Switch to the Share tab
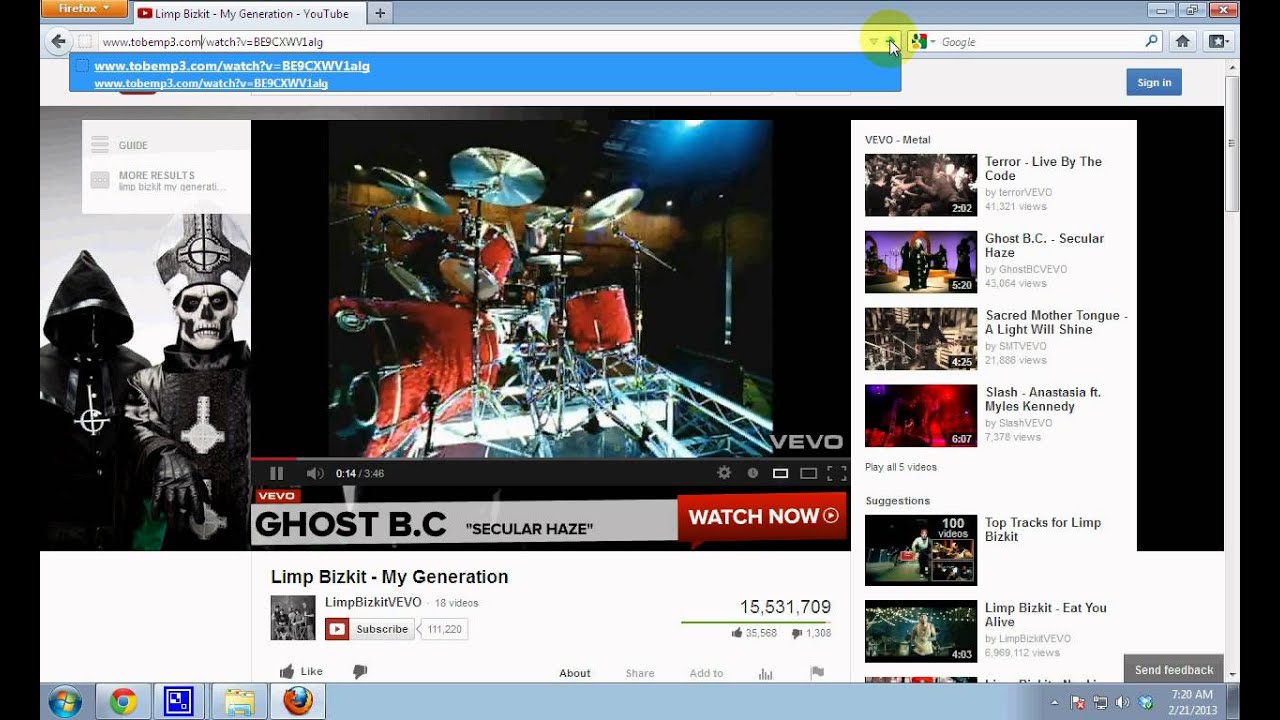The height and width of the screenshot is (720, 1280). [x=640, y=673]
